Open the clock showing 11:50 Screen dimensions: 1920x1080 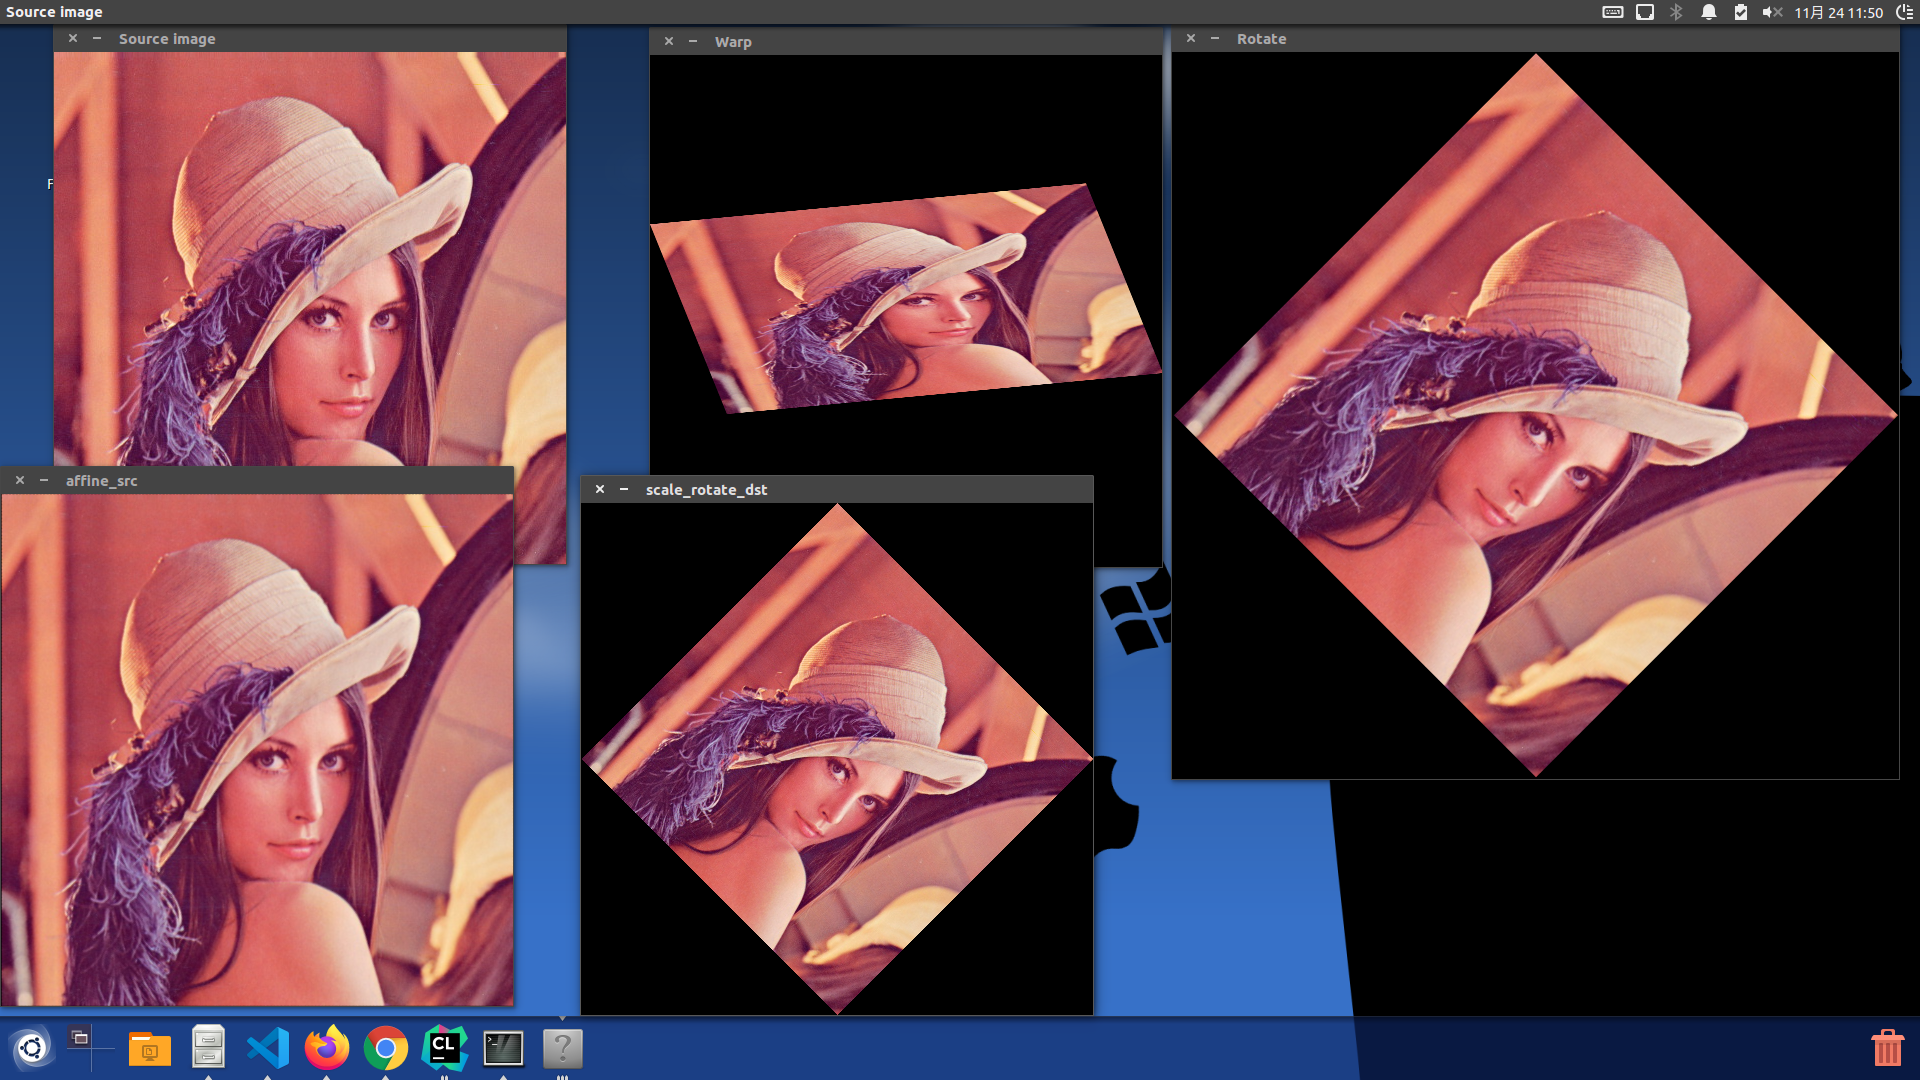[1838, 12]
